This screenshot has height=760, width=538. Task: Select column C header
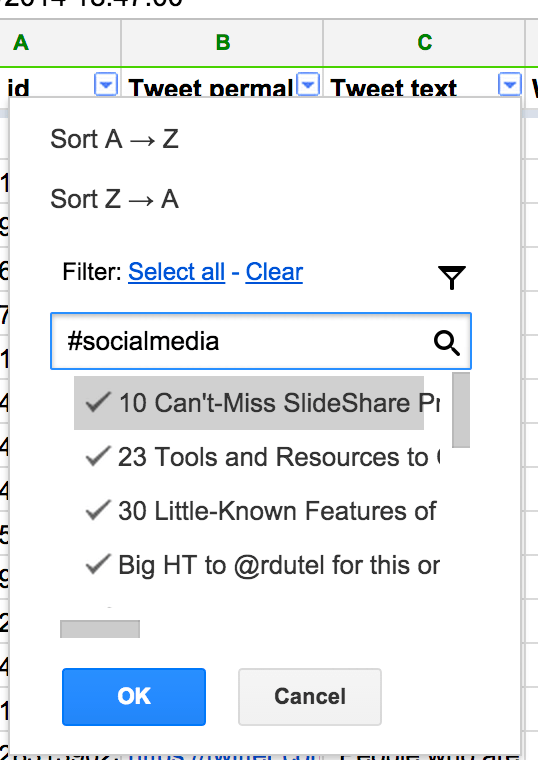click(424, 43)
